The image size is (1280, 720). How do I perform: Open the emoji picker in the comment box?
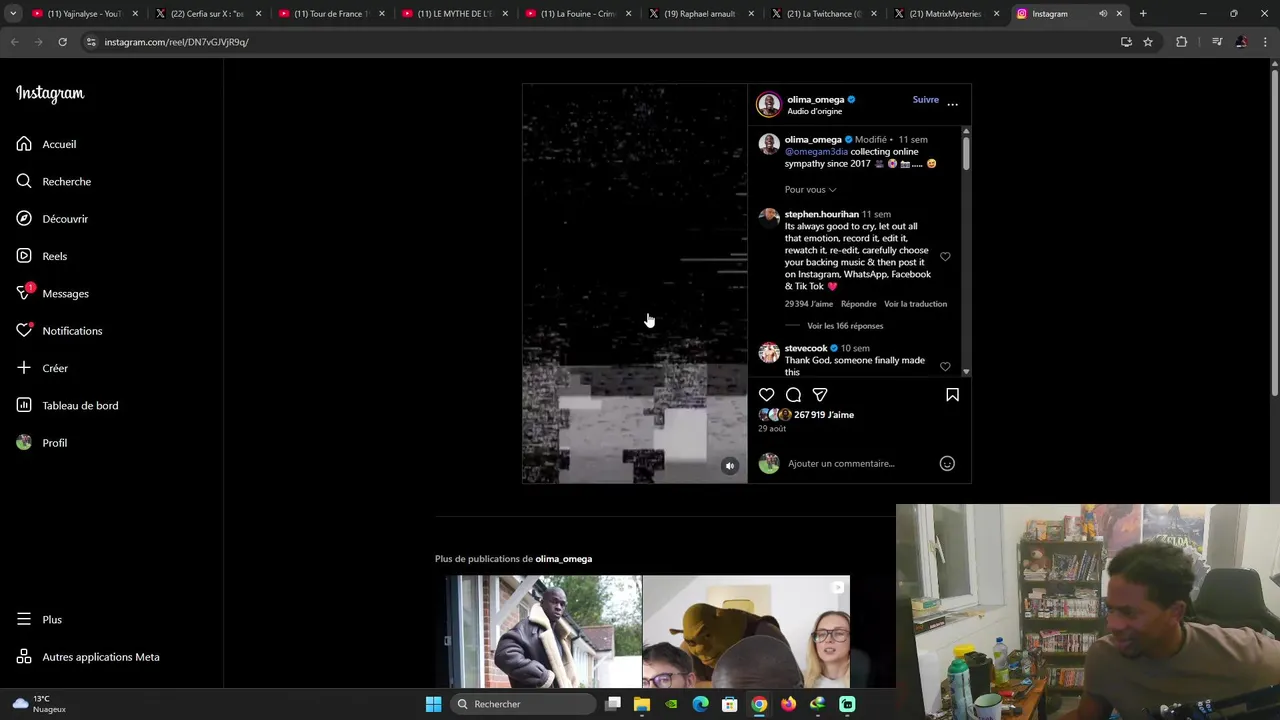[x=947, y=463]
